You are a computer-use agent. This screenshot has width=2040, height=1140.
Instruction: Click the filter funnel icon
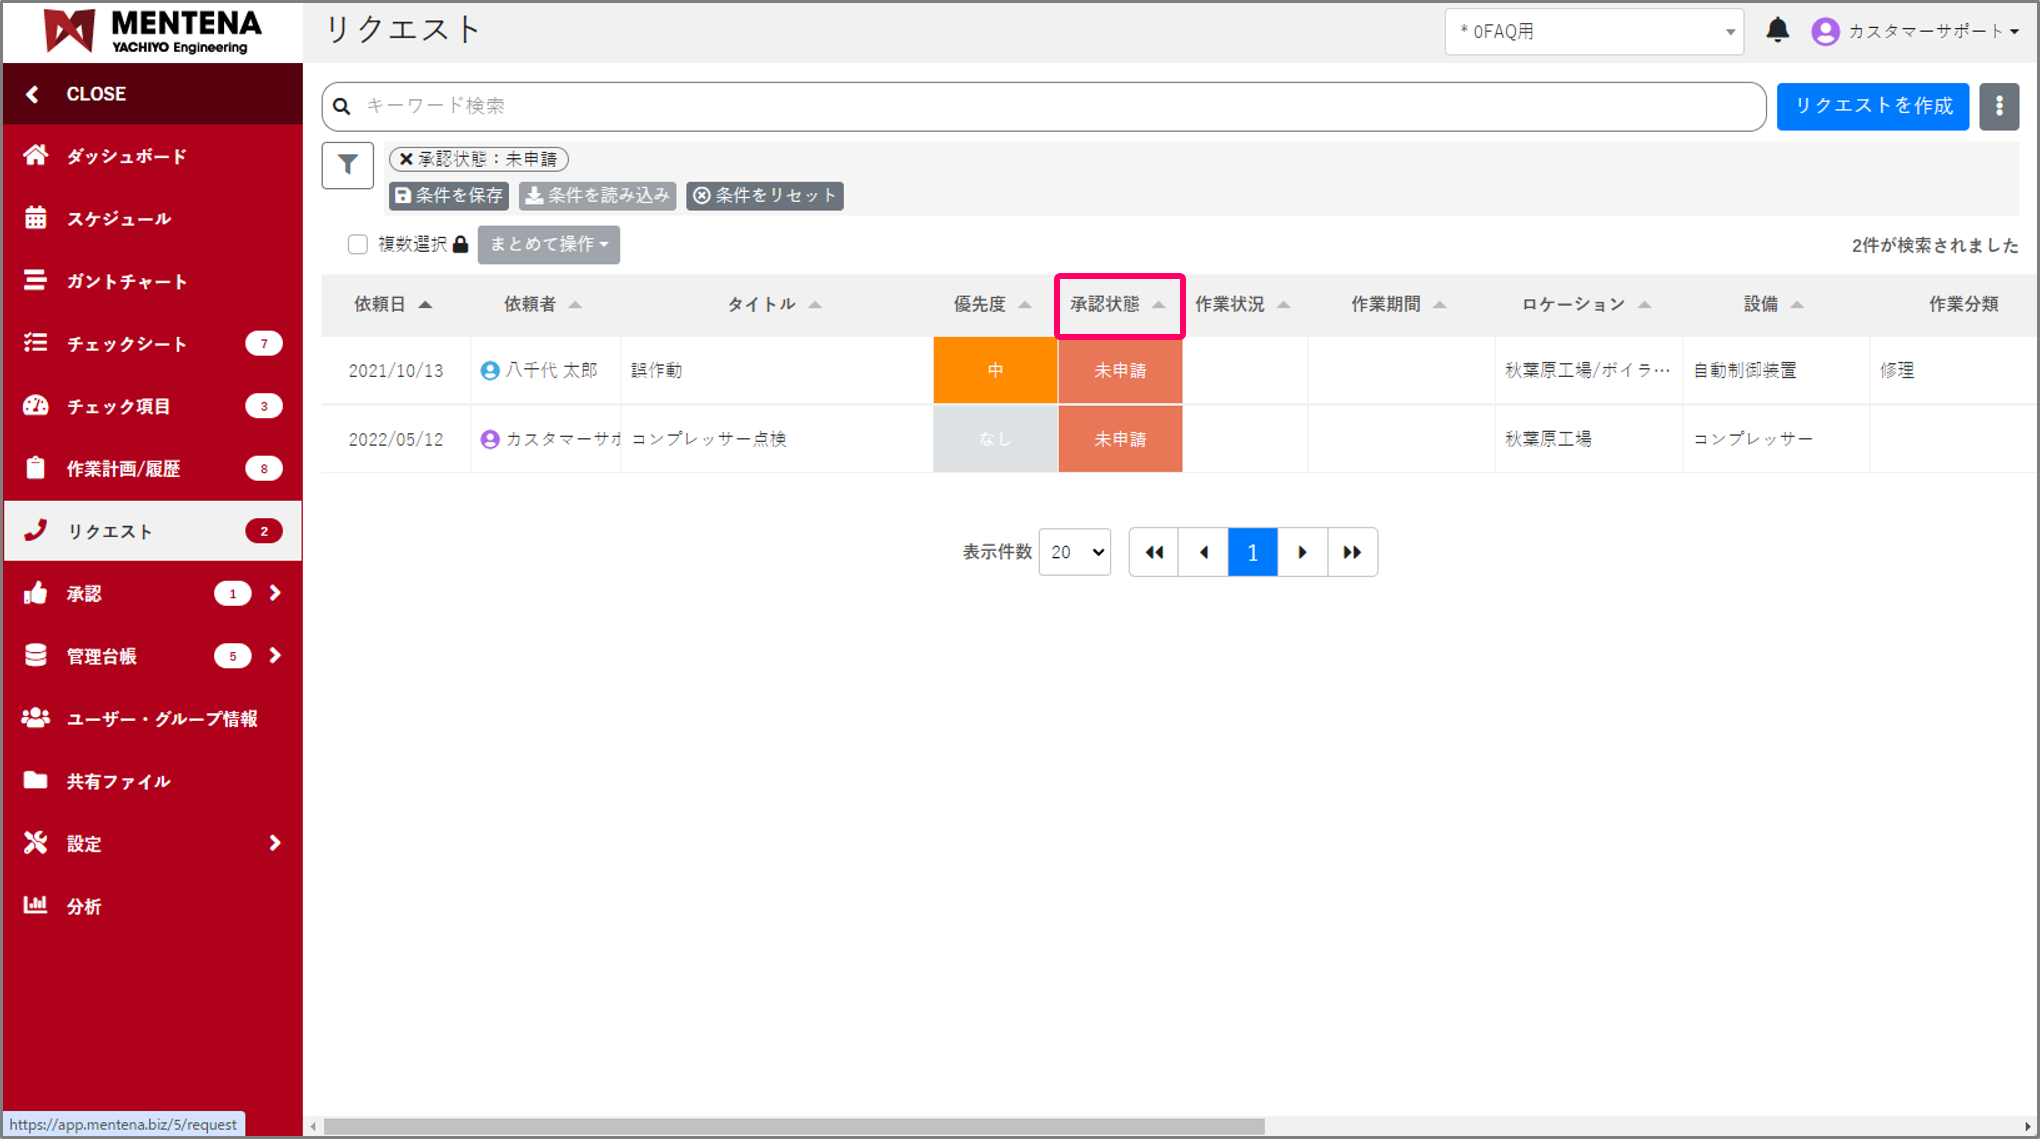(x=347, y=165)
